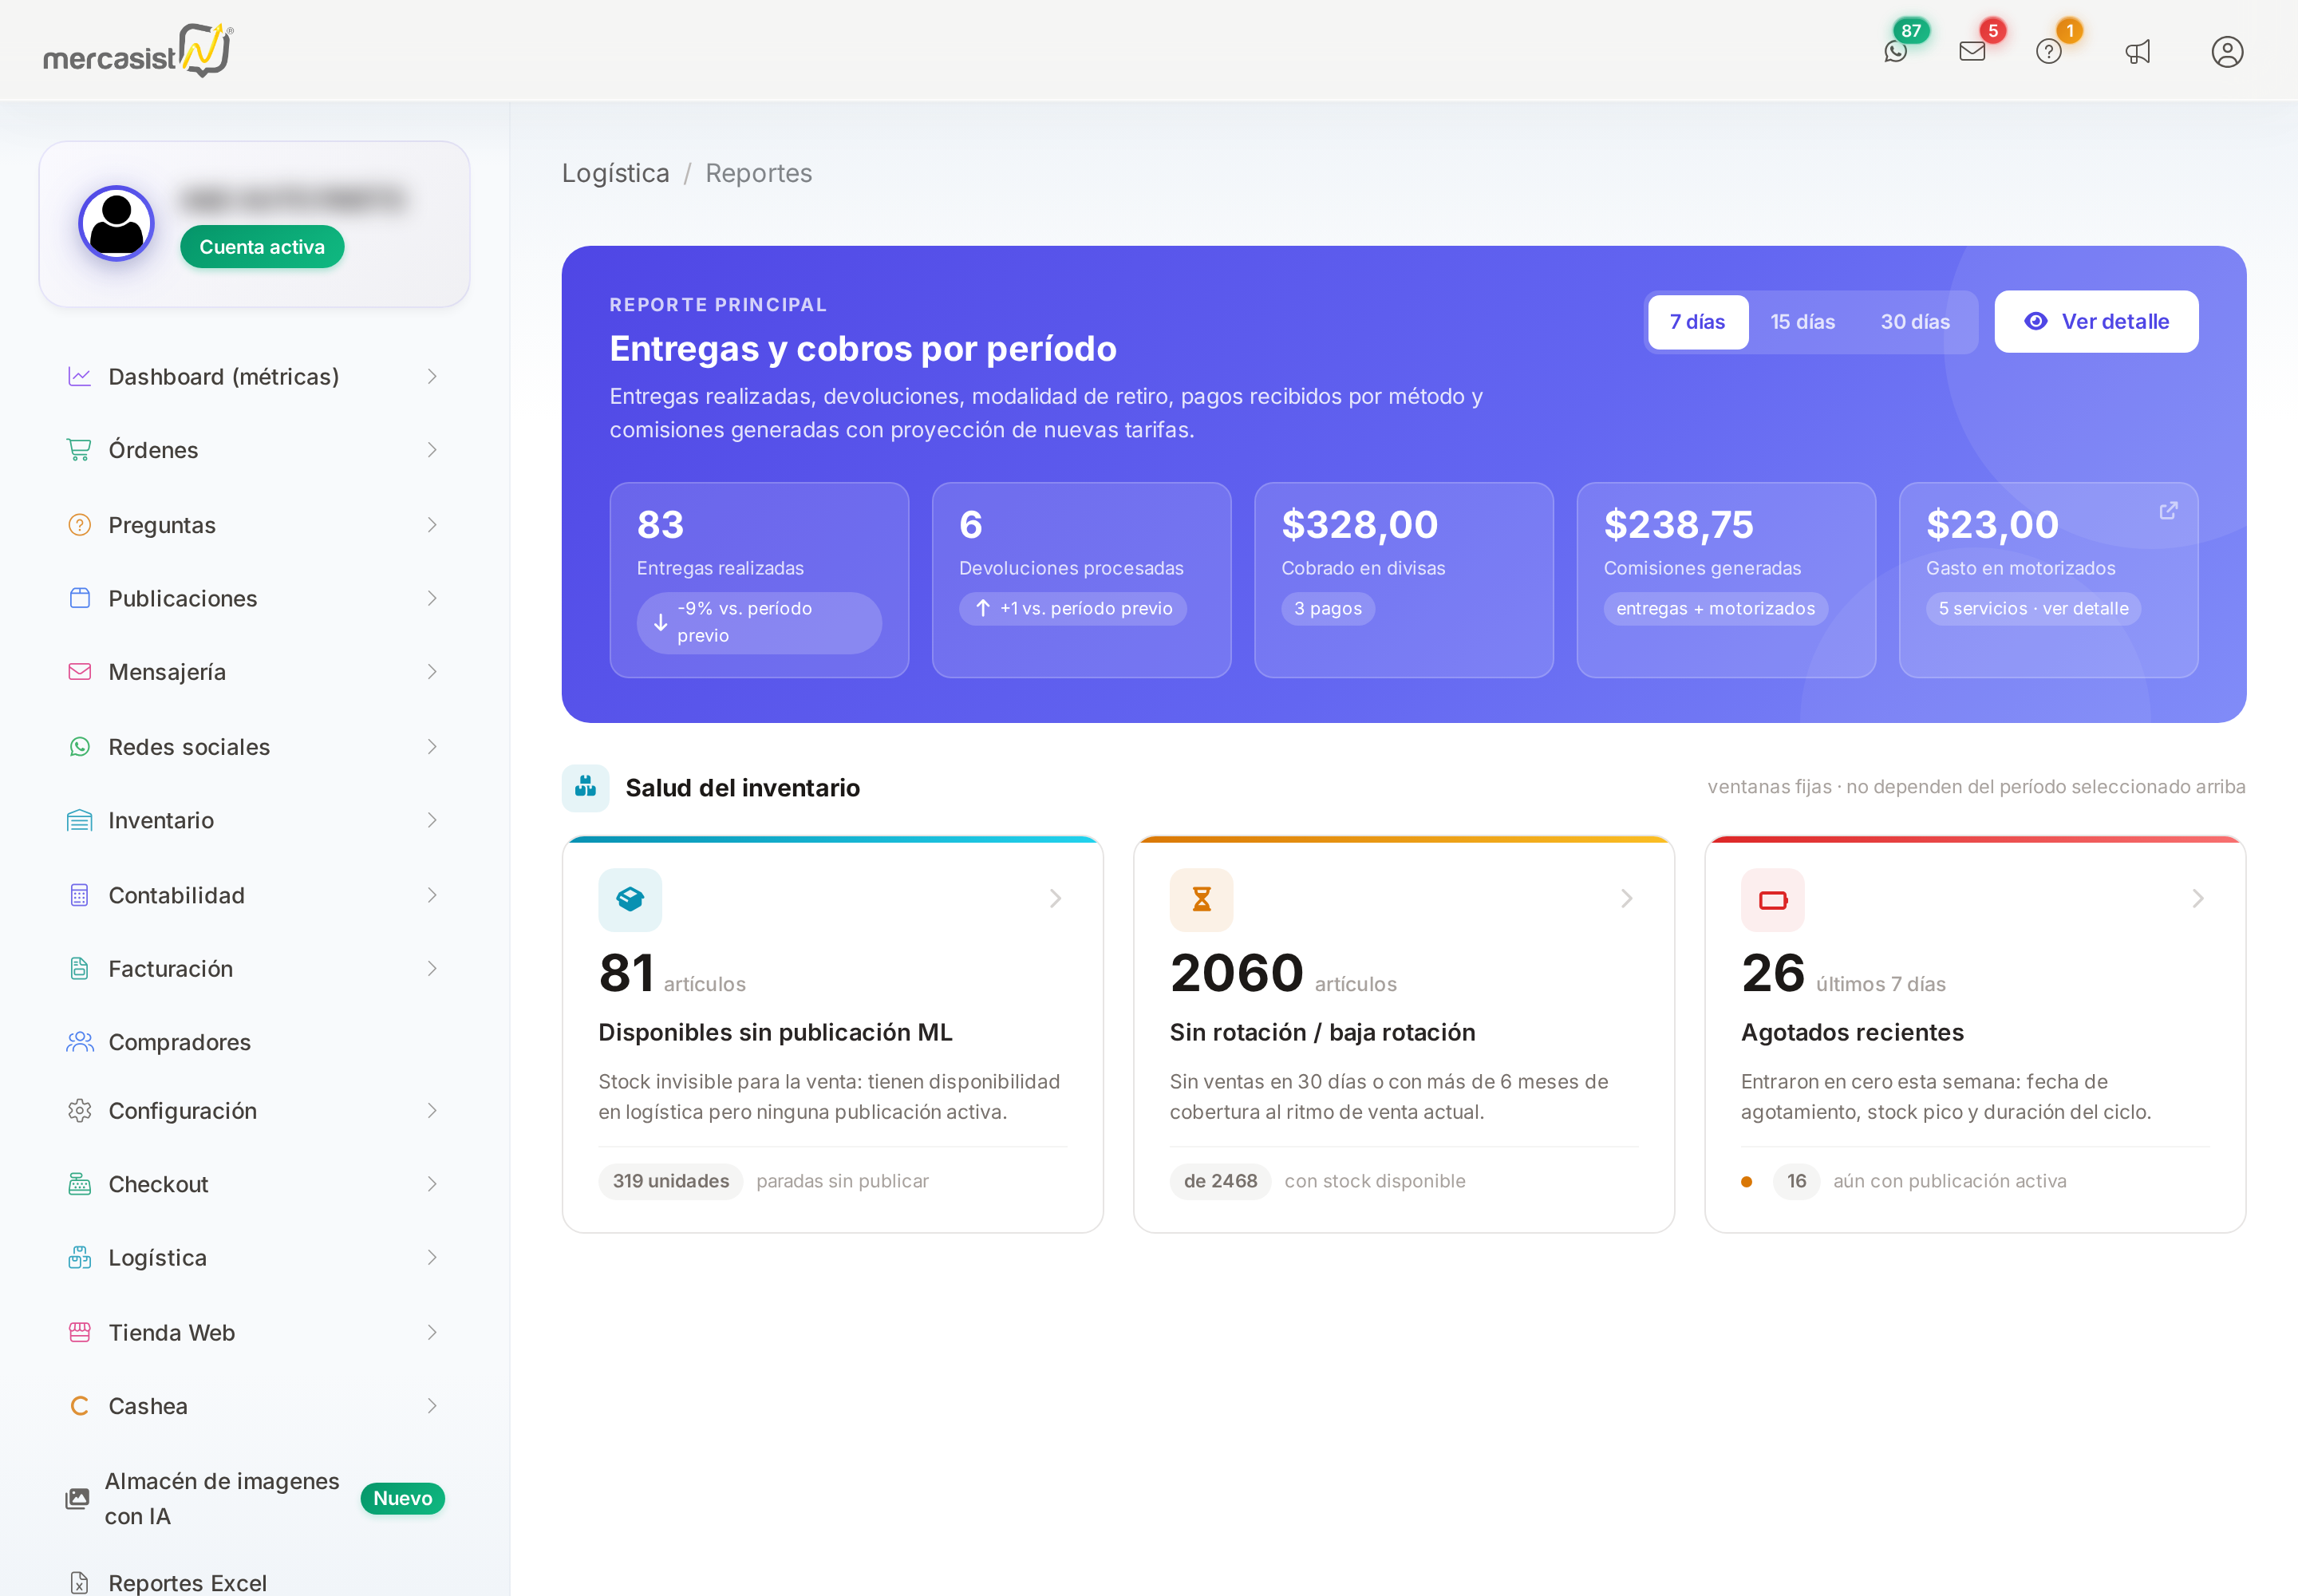The image size is (2298, 1596).
Task: Go to Logística breadcrumb link
Action: tap(616, 173)
